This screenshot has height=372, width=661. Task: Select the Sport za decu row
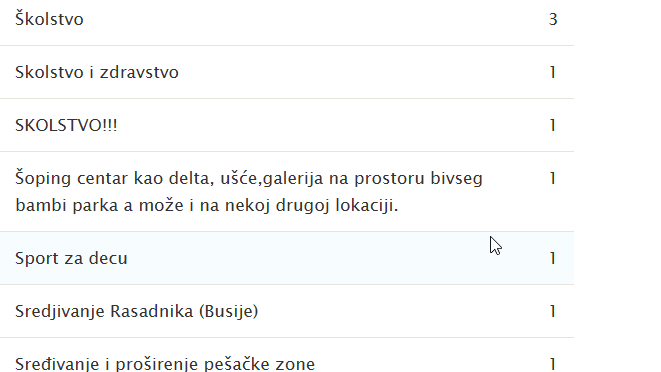click(x=287, y=258)
